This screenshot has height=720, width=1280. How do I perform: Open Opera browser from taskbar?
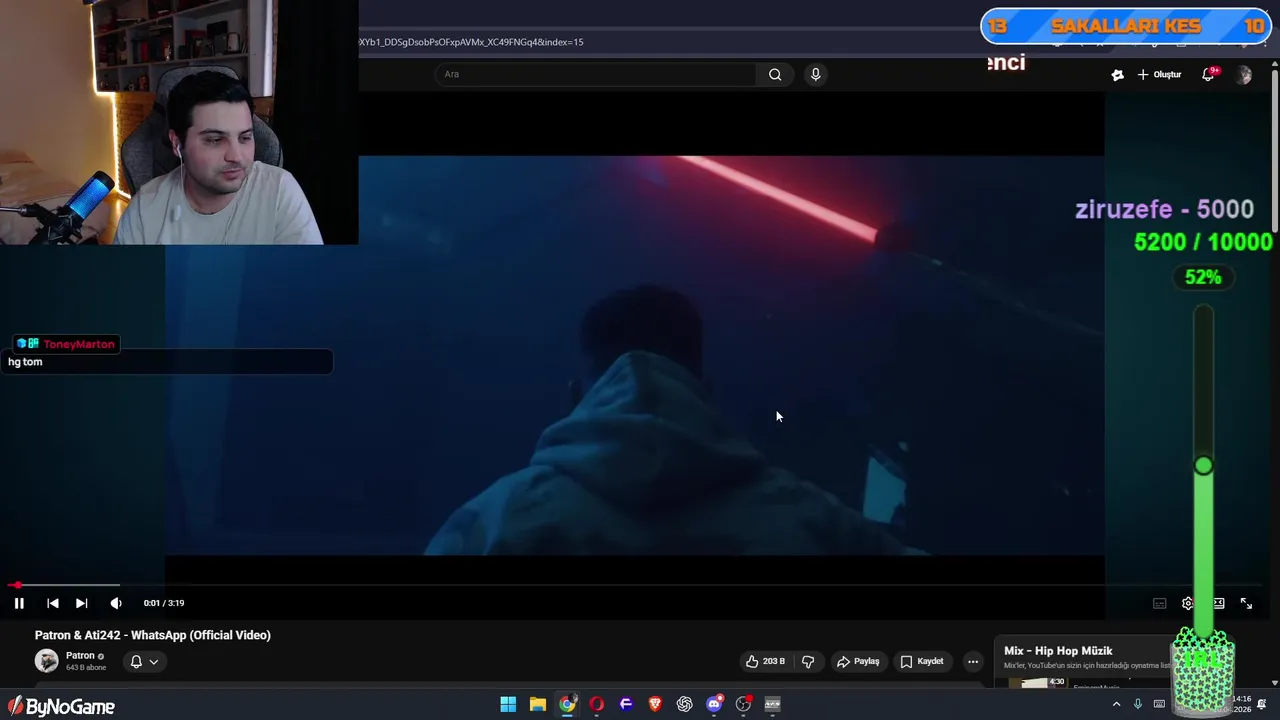point(597,704)
